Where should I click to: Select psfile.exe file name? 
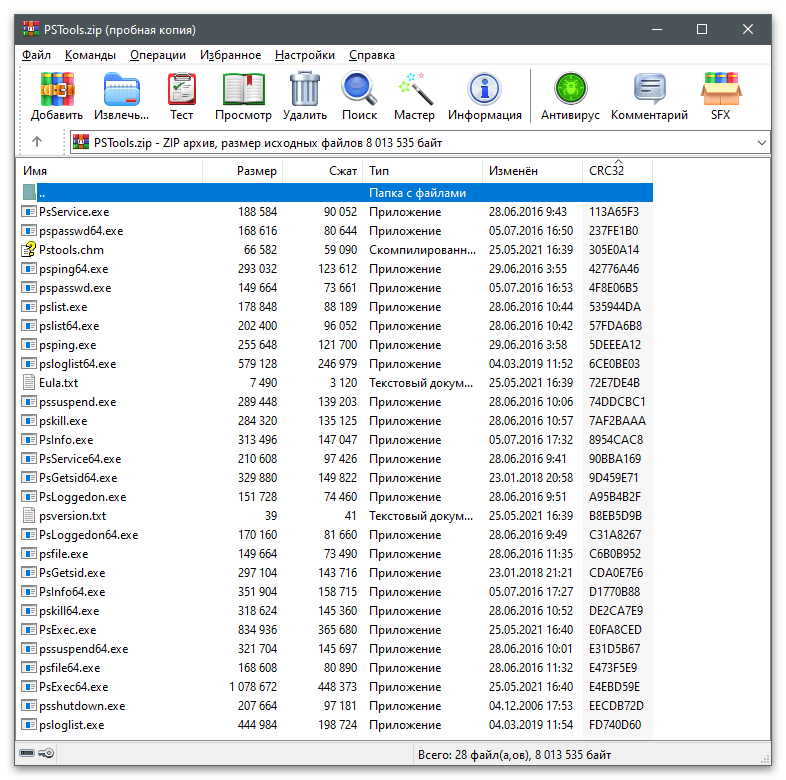64,554
